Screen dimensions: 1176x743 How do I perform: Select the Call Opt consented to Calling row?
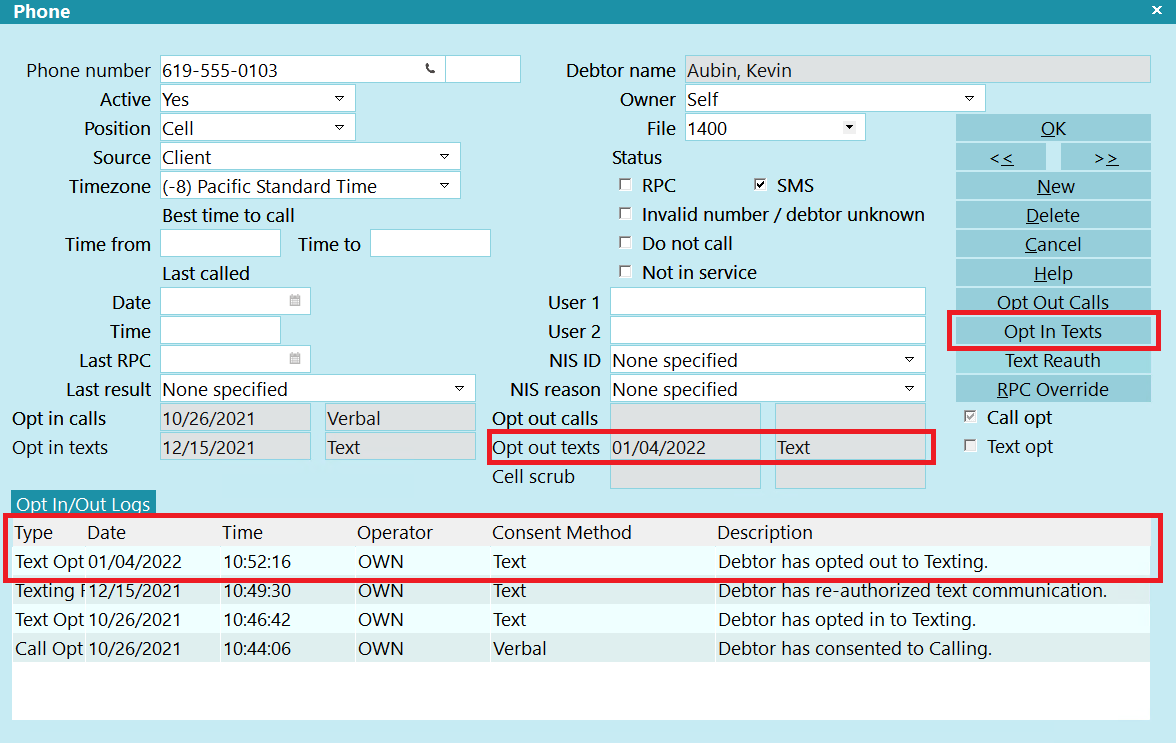581,649
